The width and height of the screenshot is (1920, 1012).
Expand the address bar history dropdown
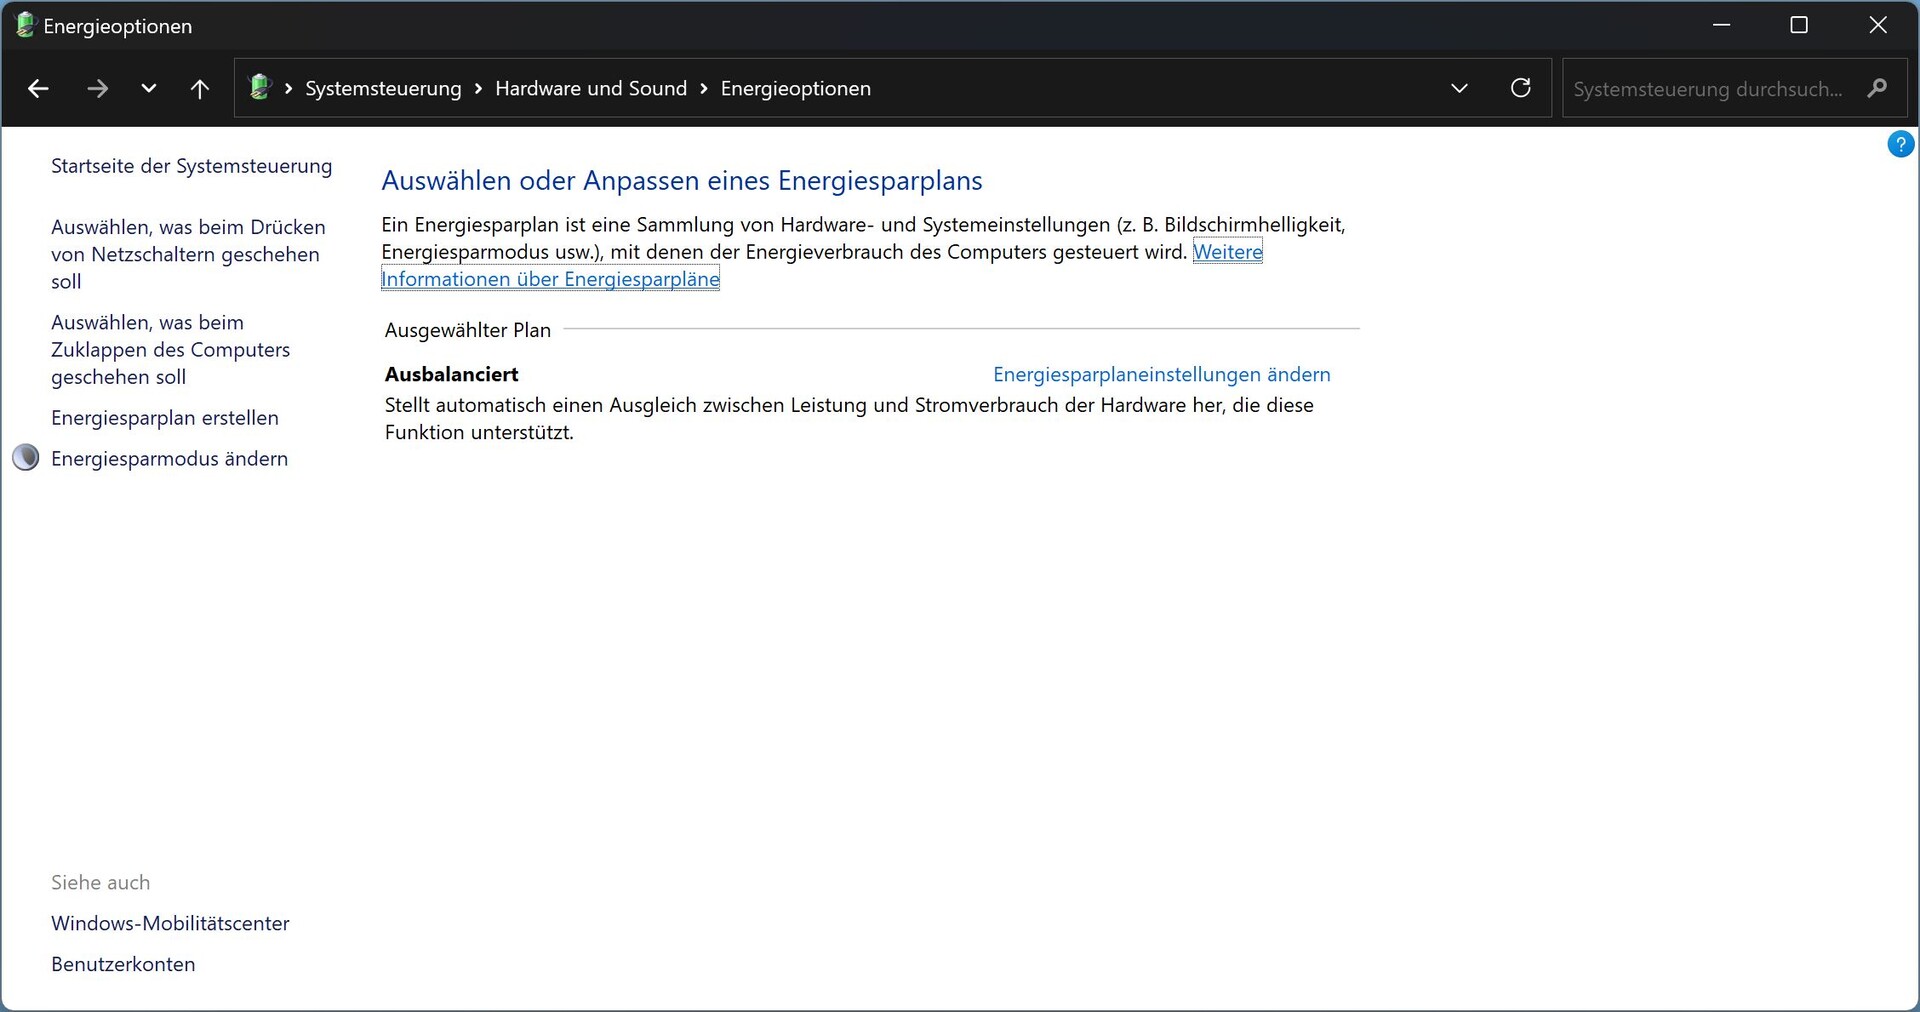1459,88
